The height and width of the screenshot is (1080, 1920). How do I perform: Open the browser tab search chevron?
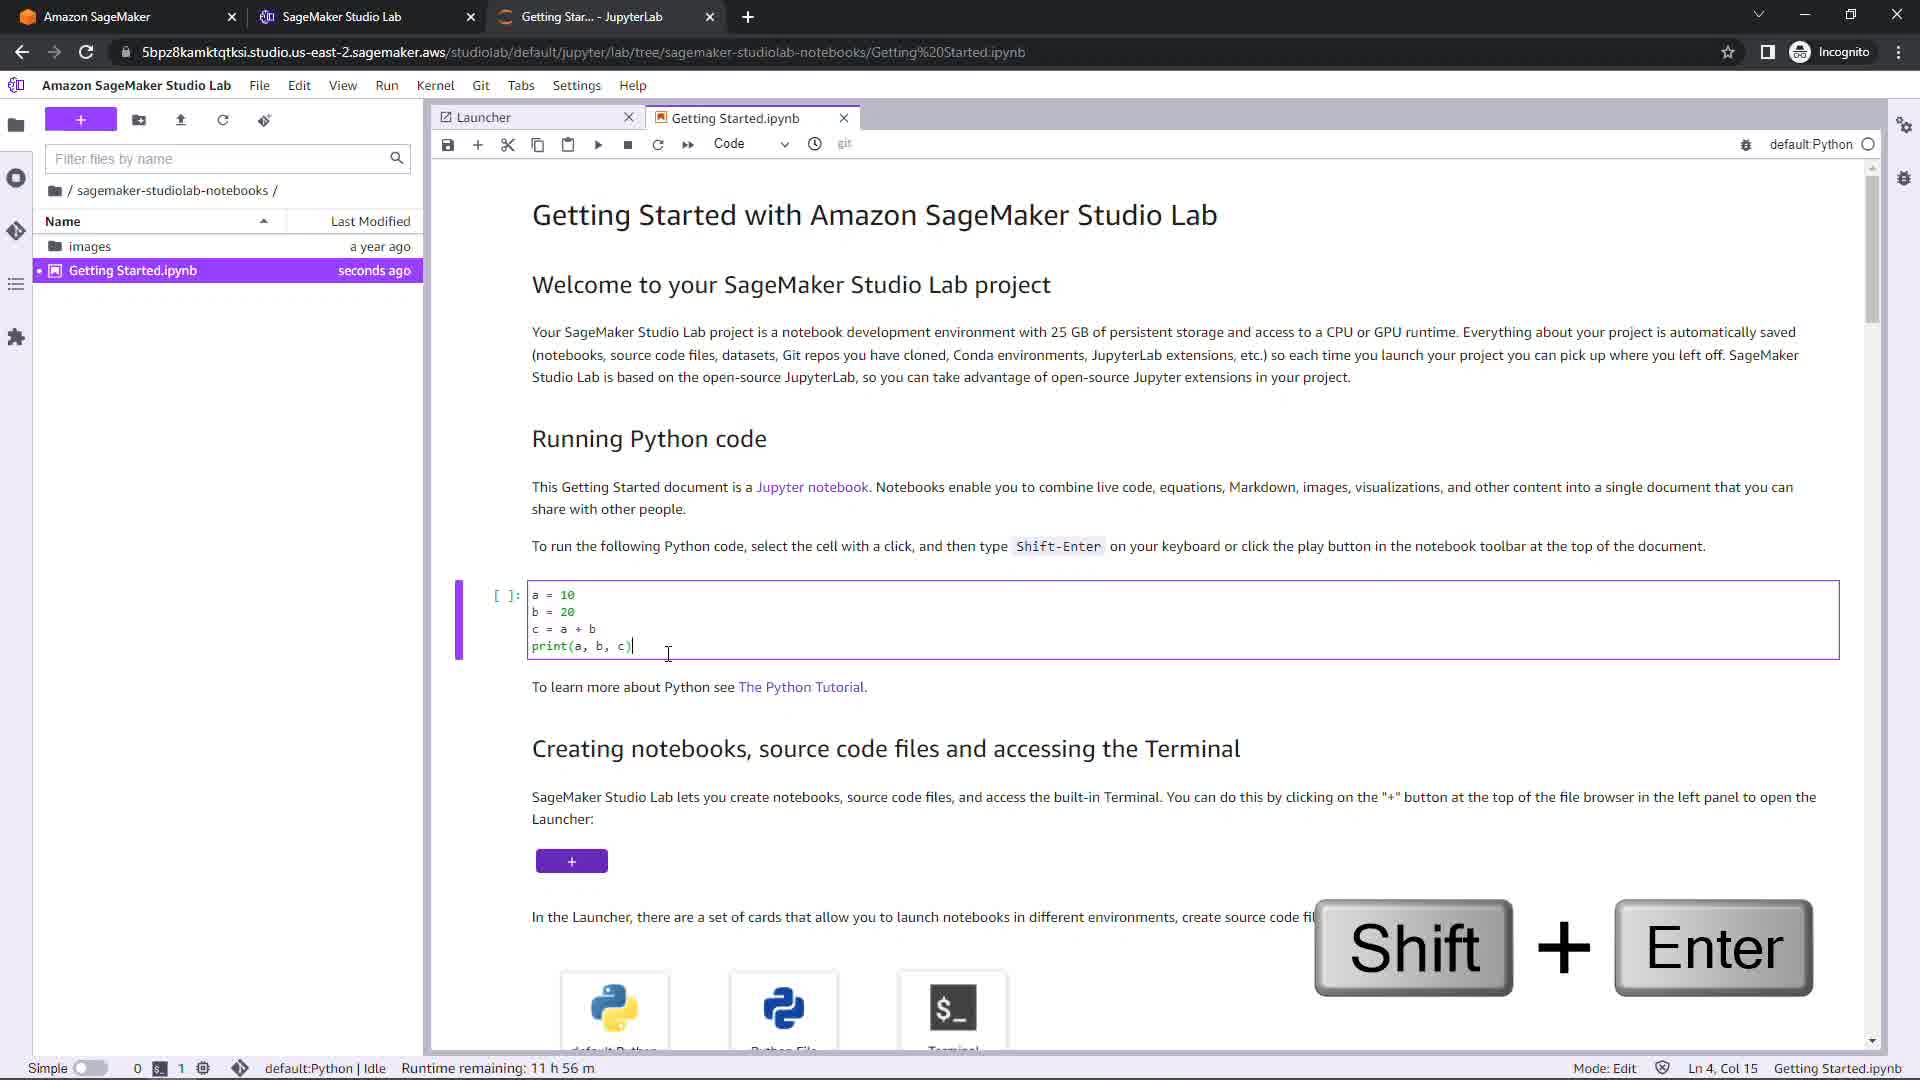click(x=1759, y=15)
